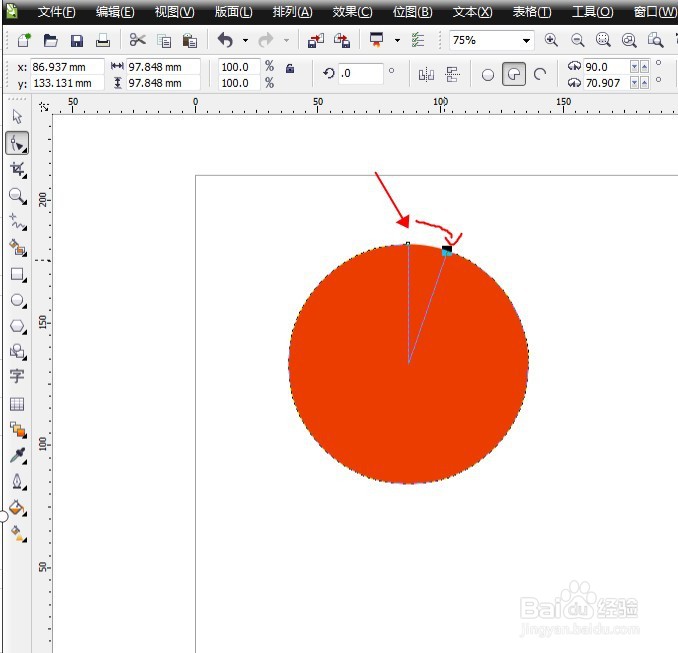This screenshot has width=678, height=653.
Task: Open the zoom level dropdown
Action: (526, 41)
